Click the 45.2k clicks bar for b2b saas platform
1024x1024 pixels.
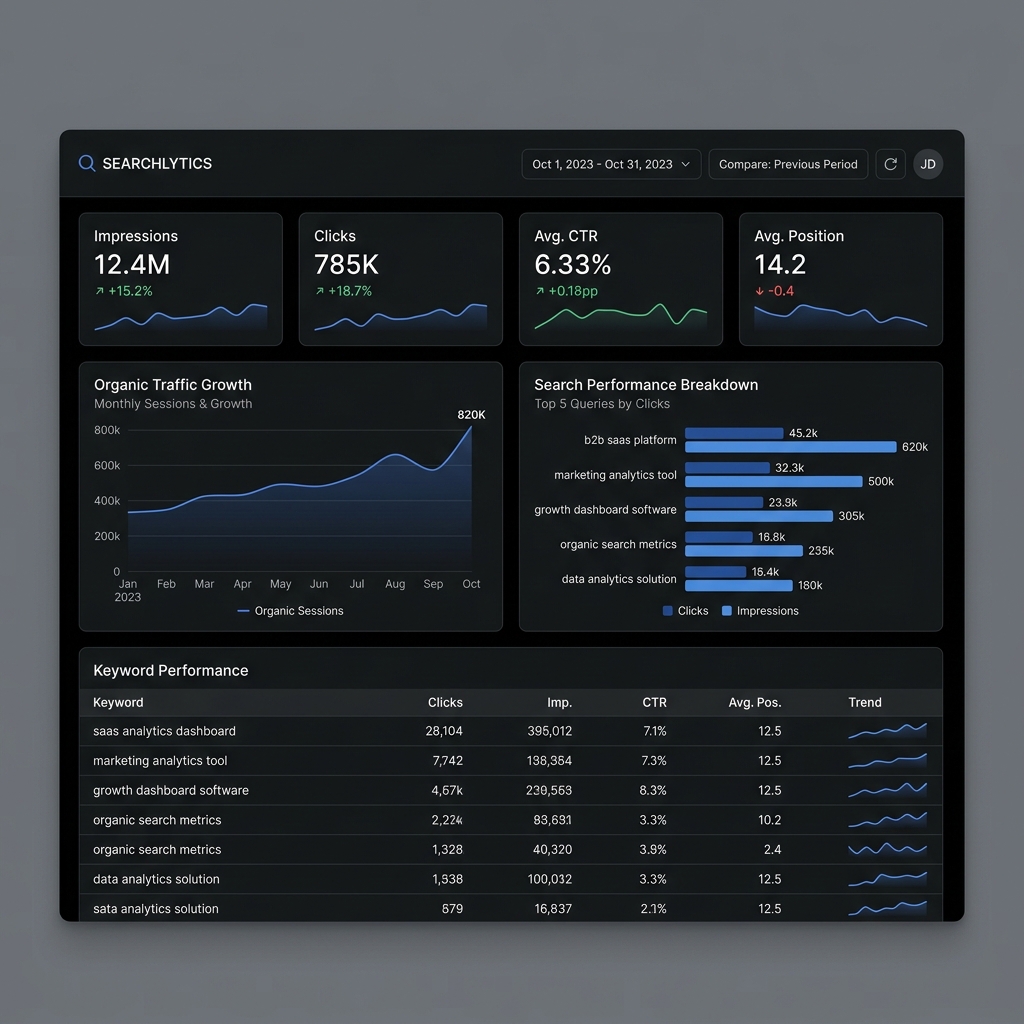734,433
